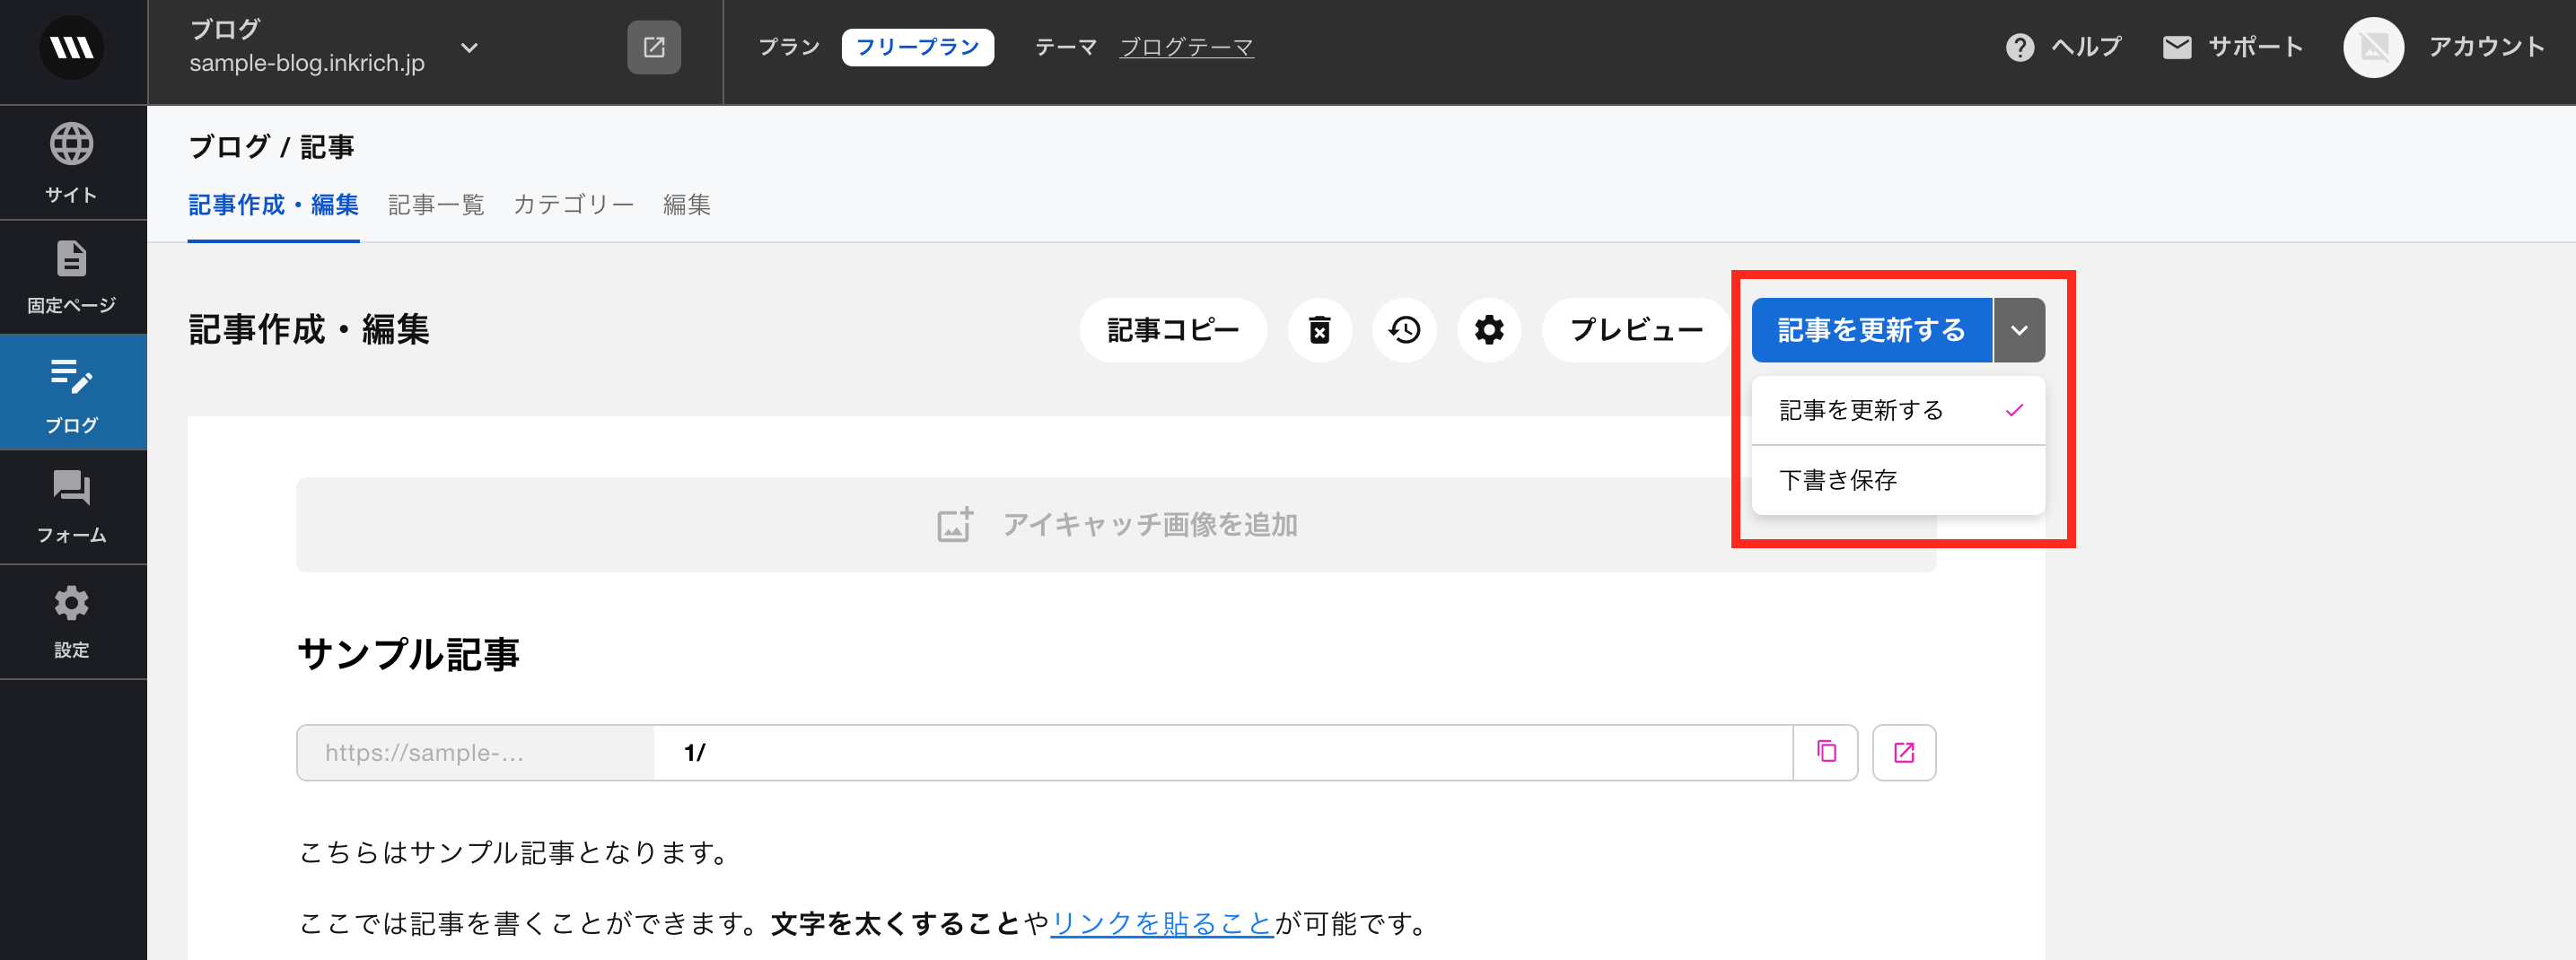Image resolution: width=2576 pixels, height=960 pixels.
Task: Click the blue 記事を更新する button
Action: 1872,330
